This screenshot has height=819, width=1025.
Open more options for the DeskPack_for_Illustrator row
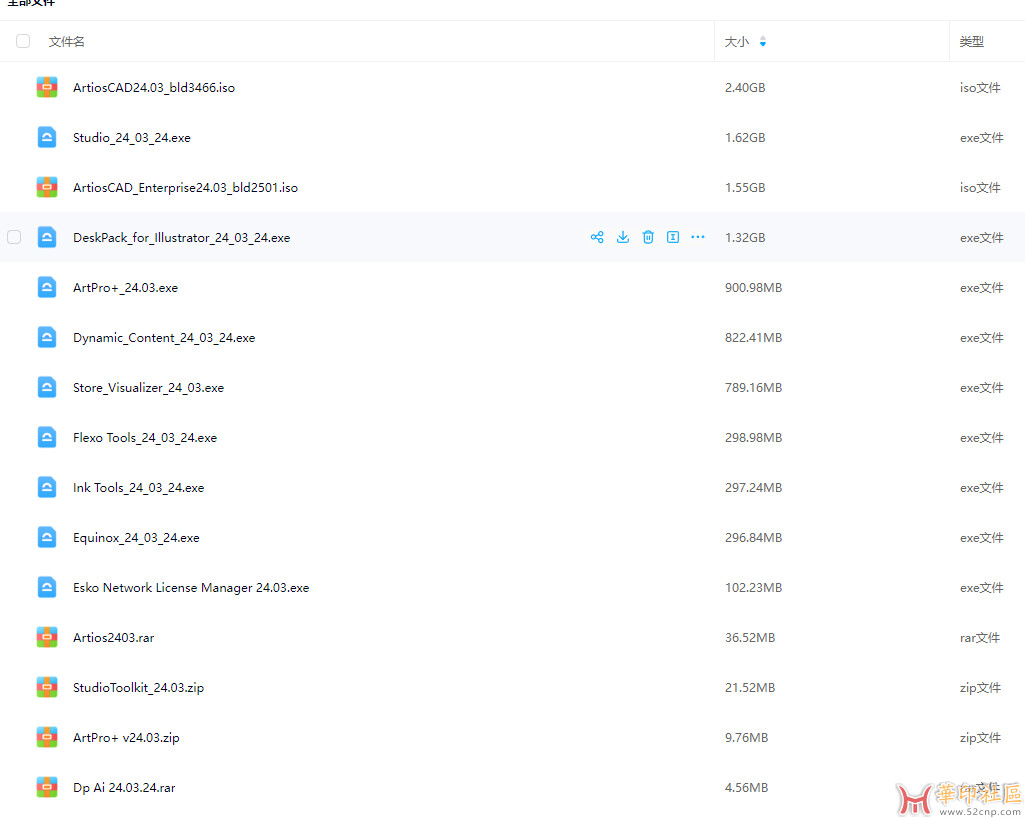[x=698, y=237]
